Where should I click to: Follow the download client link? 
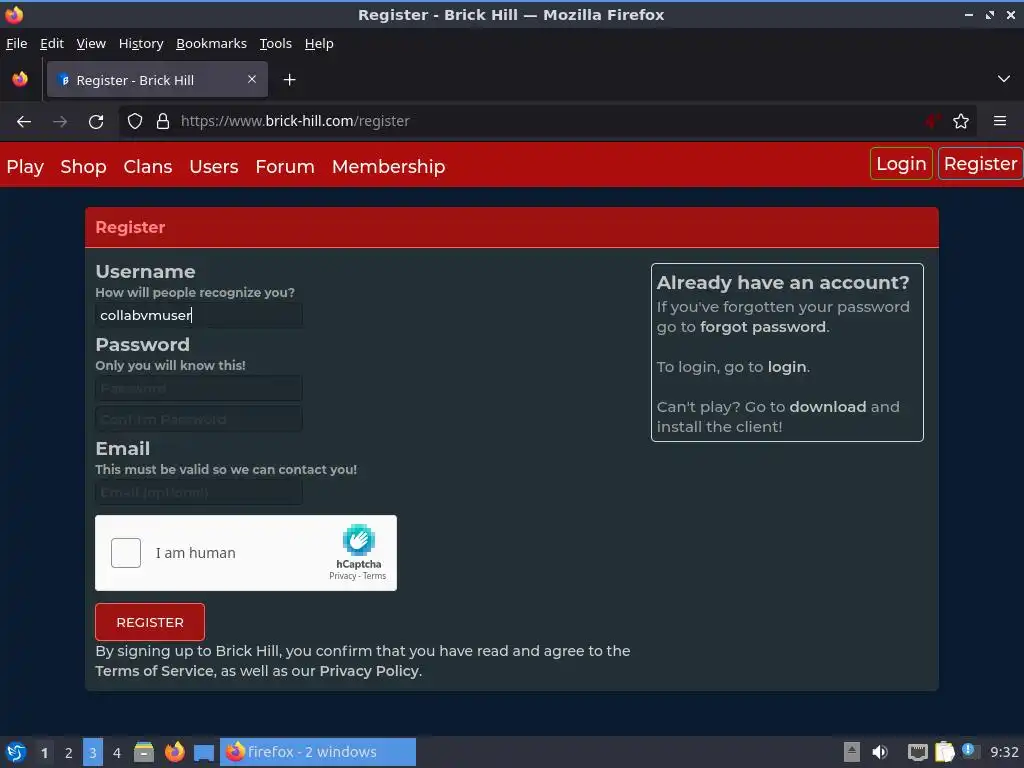tap(827, 407)
